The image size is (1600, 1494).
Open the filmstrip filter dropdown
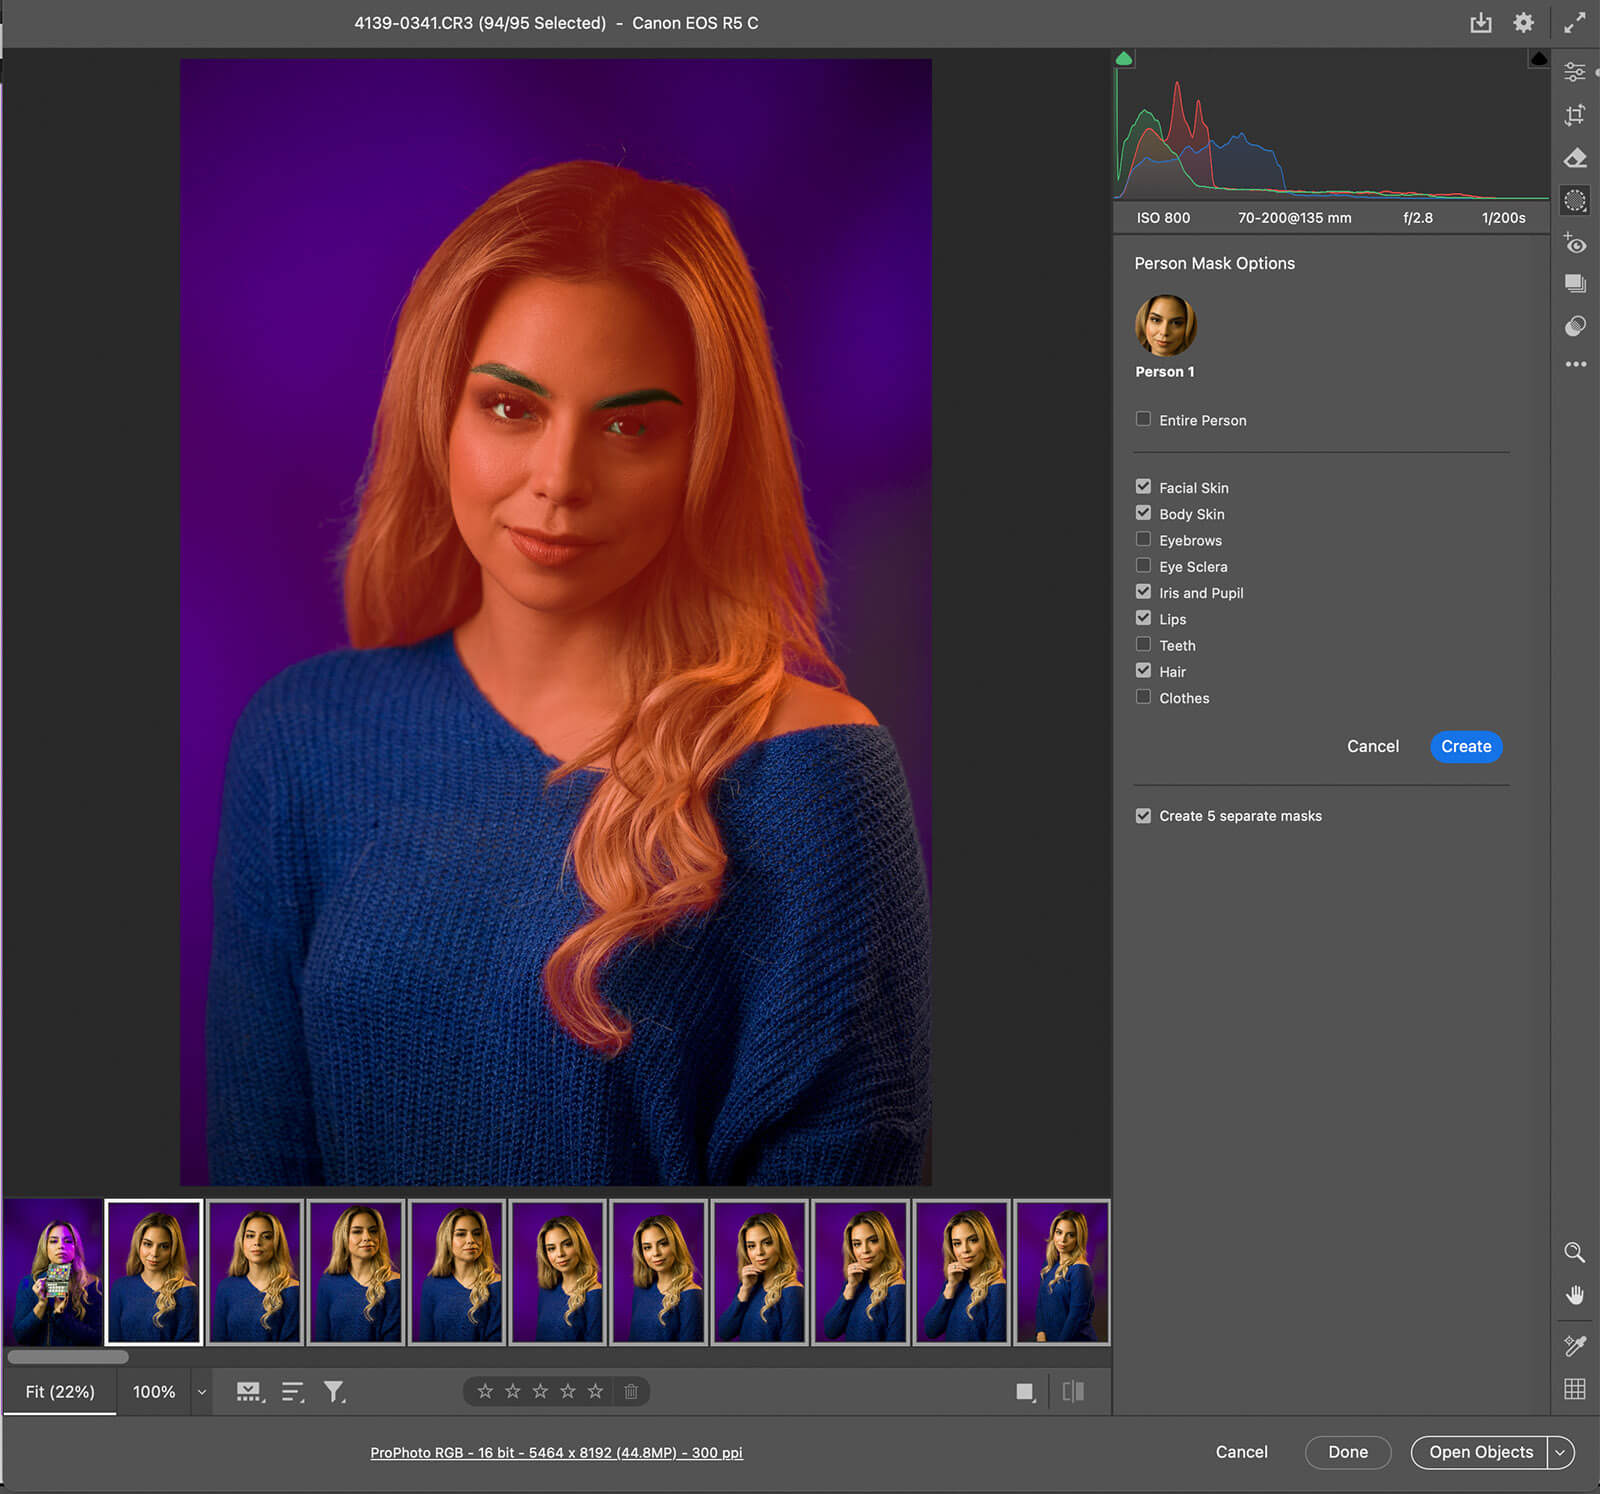pyautogui.click(x=334, y=1392)
